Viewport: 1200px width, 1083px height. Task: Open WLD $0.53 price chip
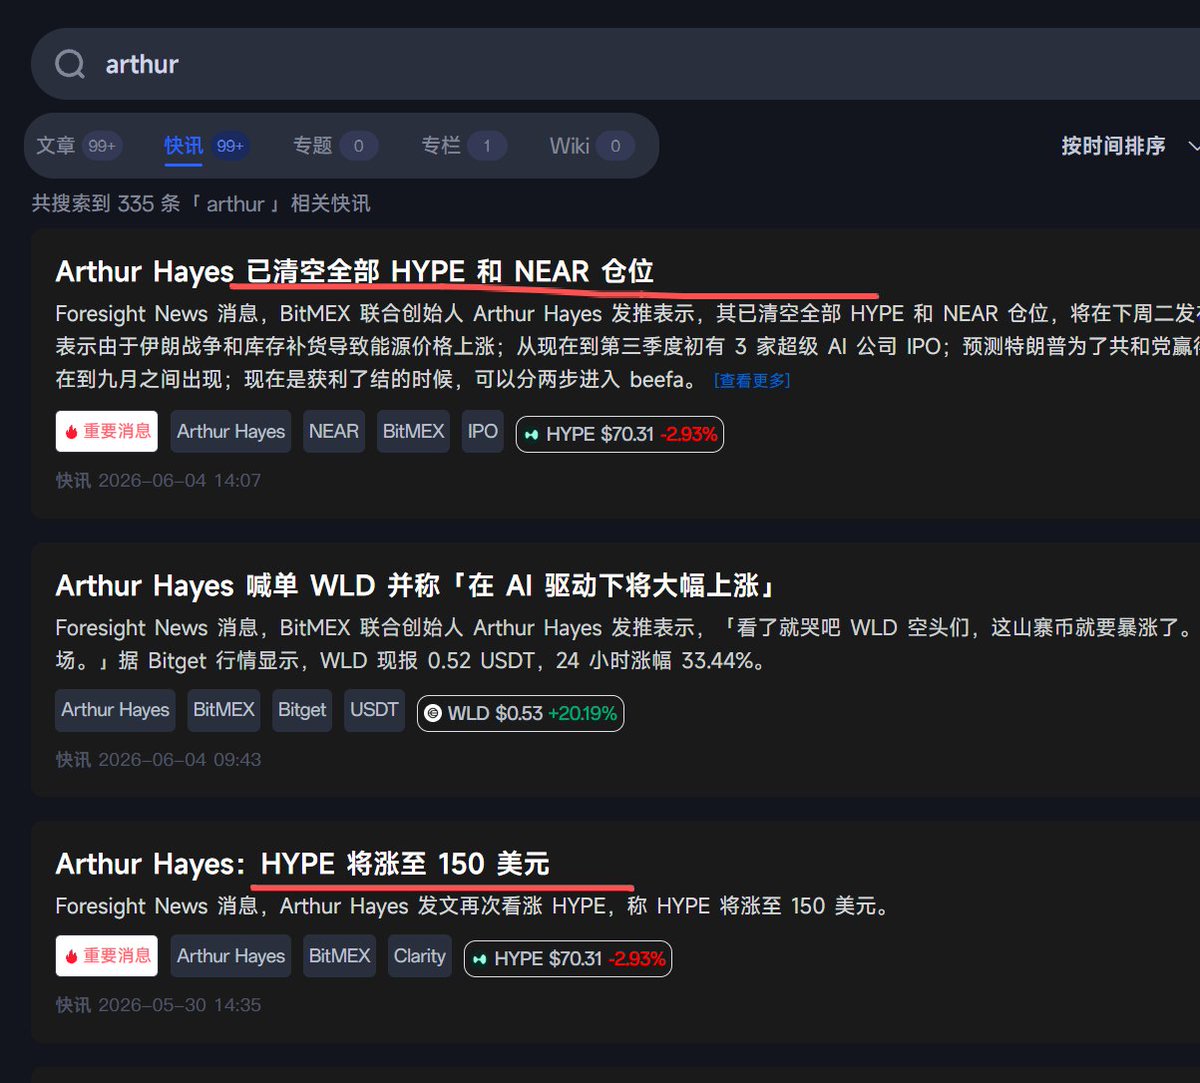(520, 713)
